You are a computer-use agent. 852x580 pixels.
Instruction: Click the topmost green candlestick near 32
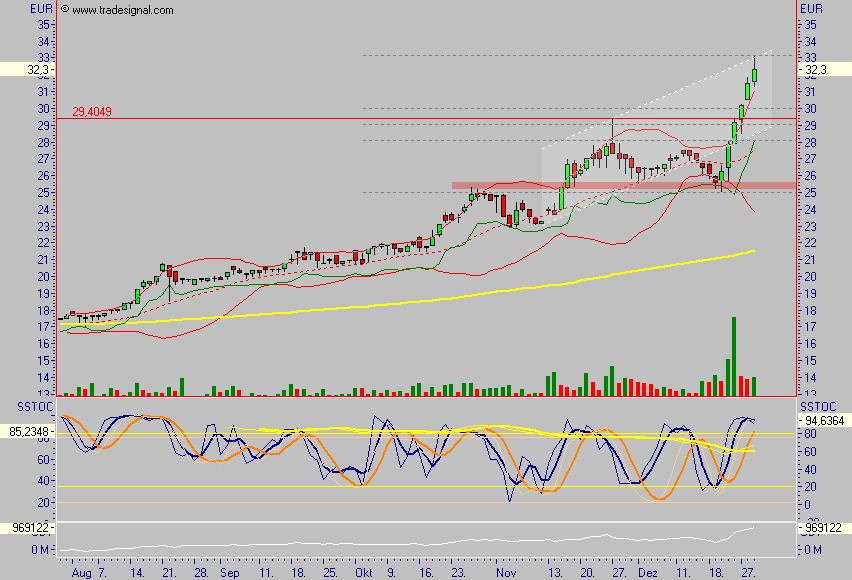pyautogui.click(x=755, y=74)
